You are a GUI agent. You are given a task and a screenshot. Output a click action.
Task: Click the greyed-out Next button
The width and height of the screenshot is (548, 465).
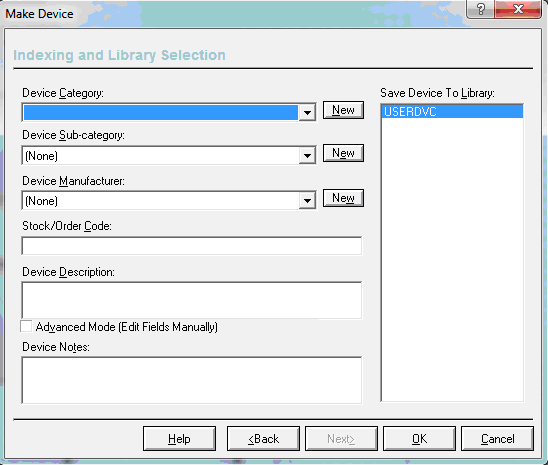[341, 438]
